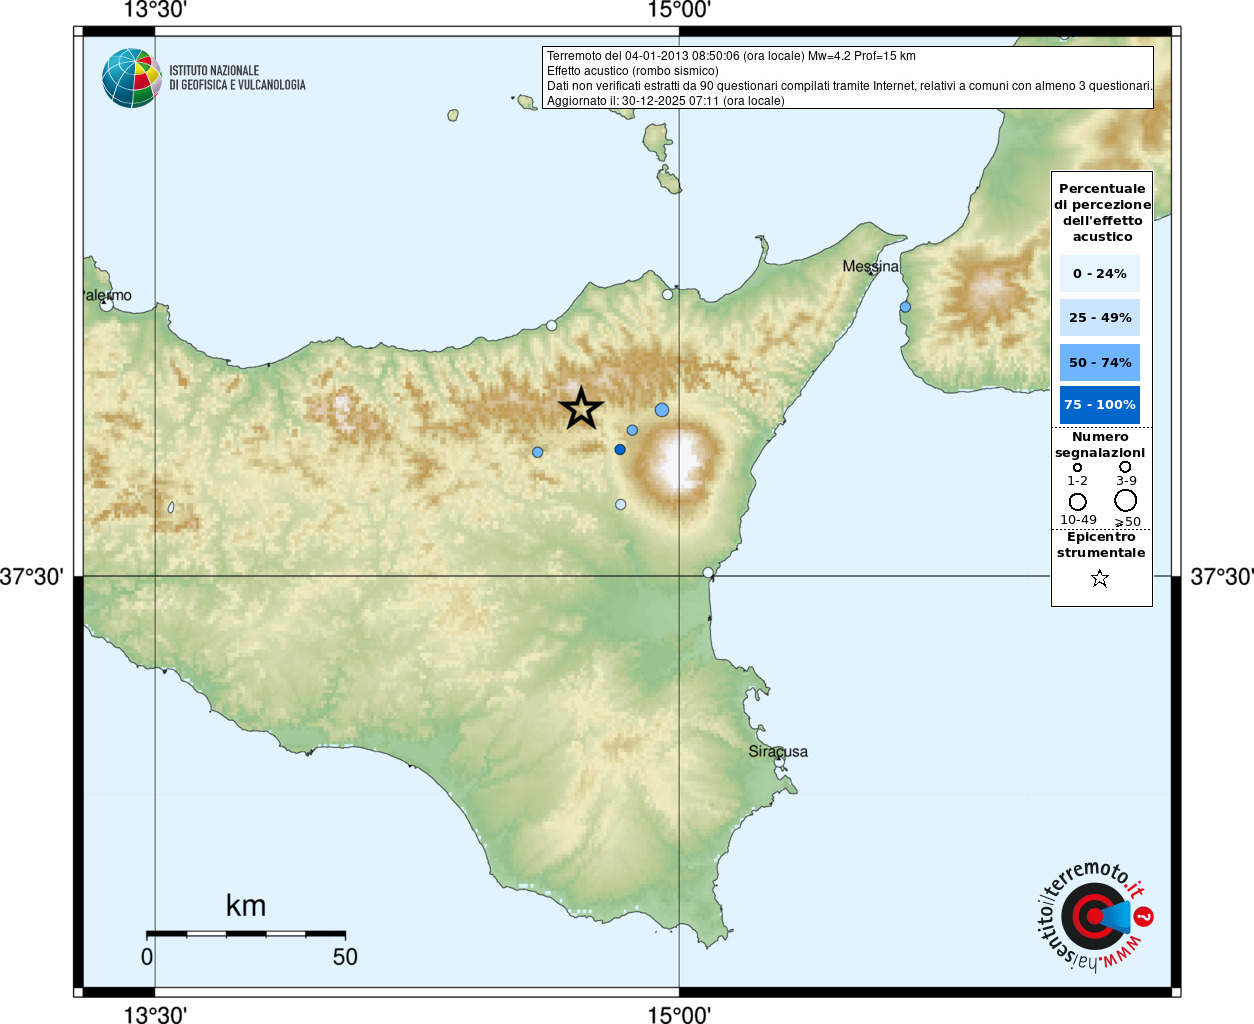Click the Siracusa city label
Viewport: 1254px width, 1024px height.
(778, 751)
